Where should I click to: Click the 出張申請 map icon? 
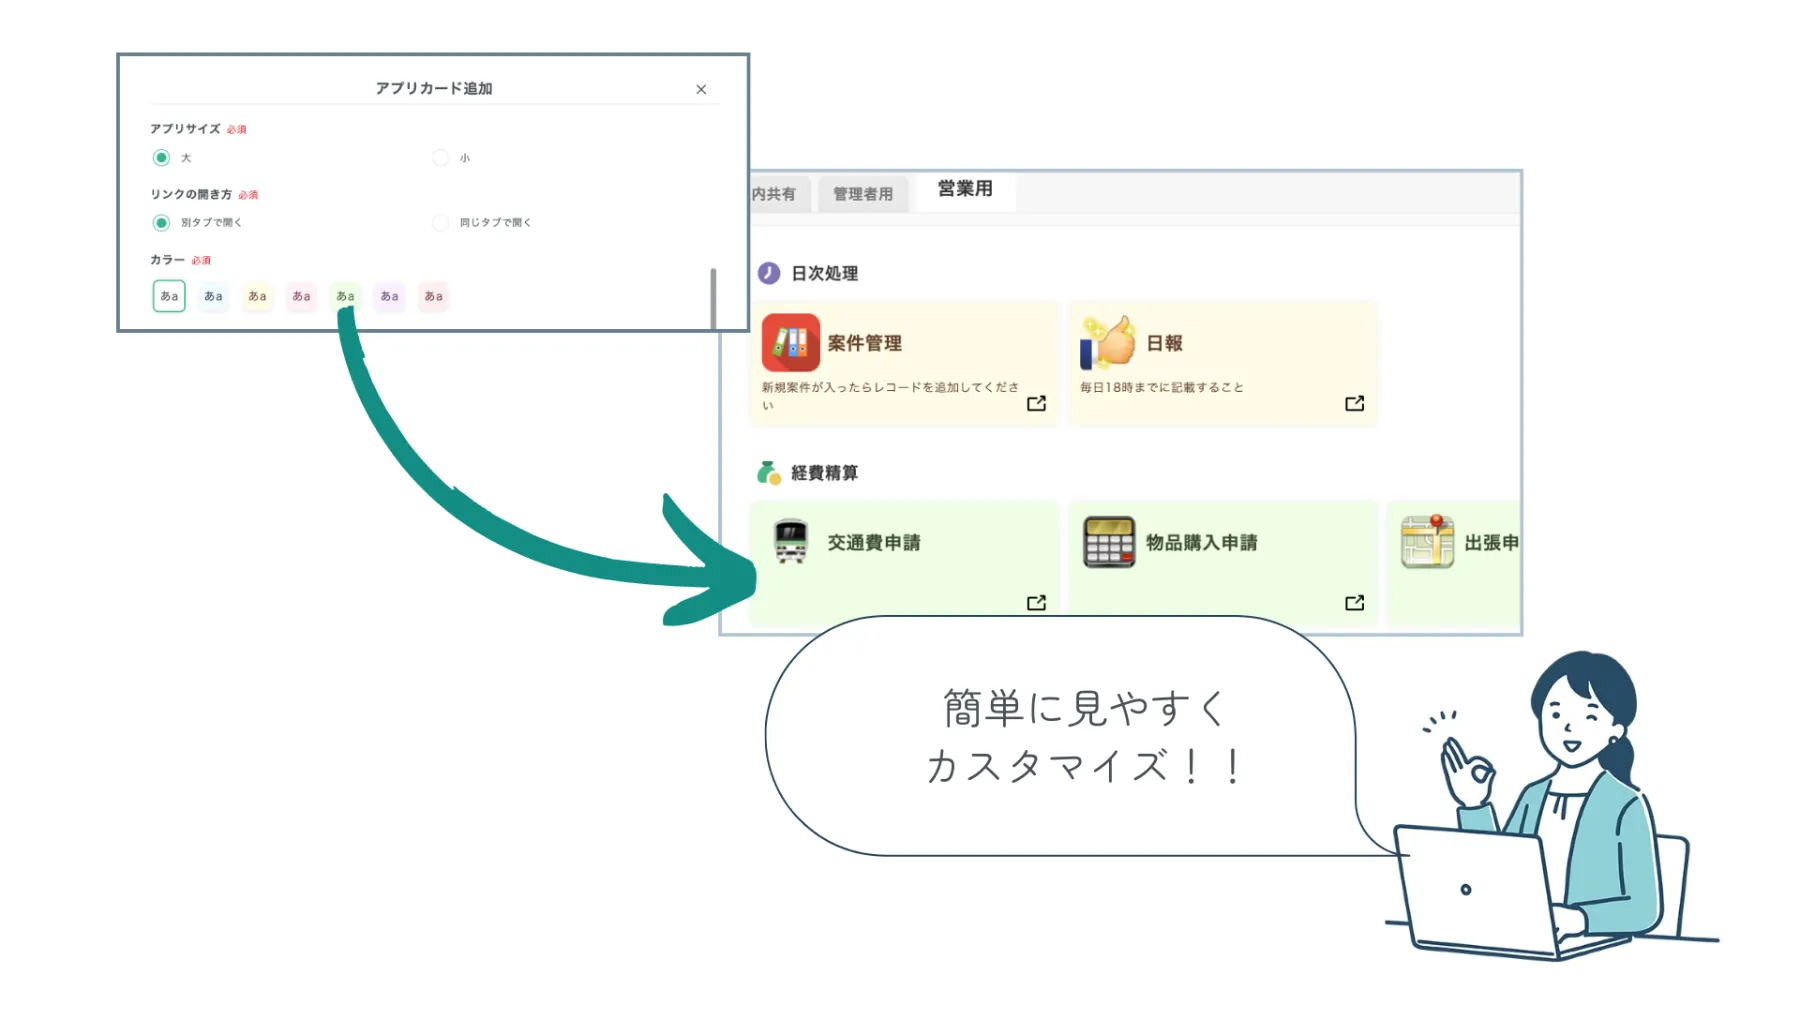(x=1427, y=542)
